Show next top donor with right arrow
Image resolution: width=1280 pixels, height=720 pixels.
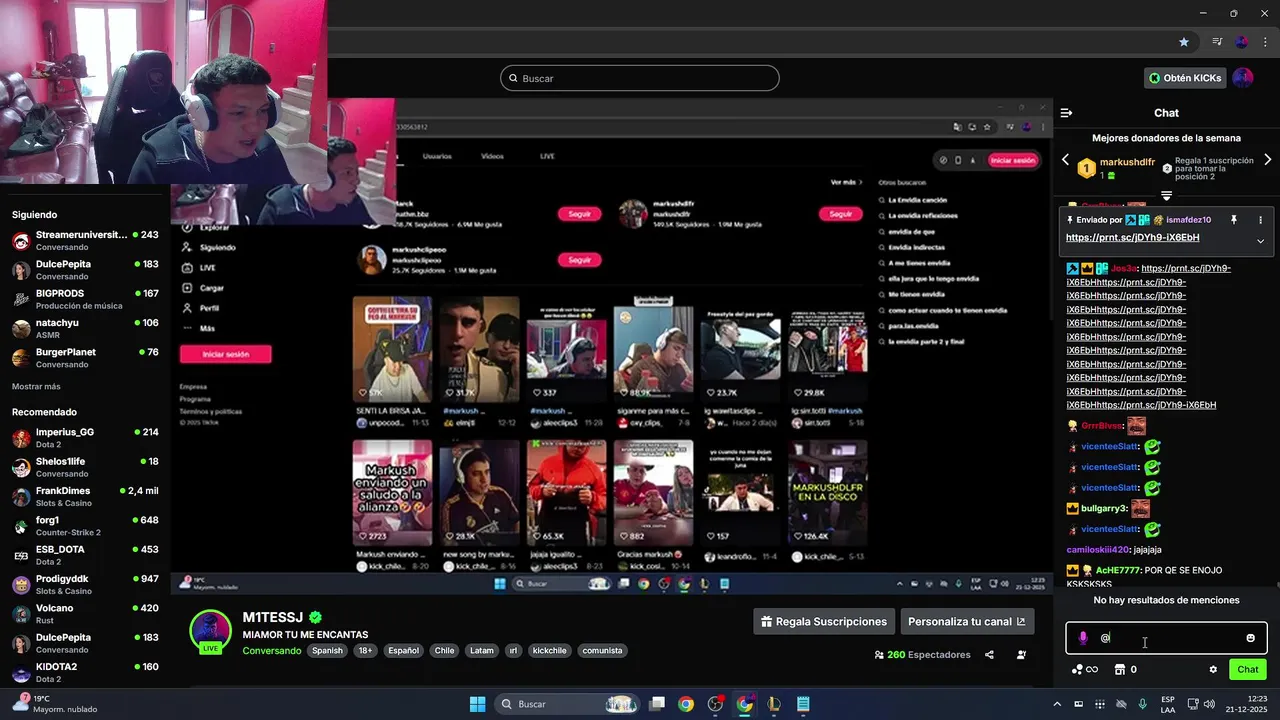(1268, 160)
